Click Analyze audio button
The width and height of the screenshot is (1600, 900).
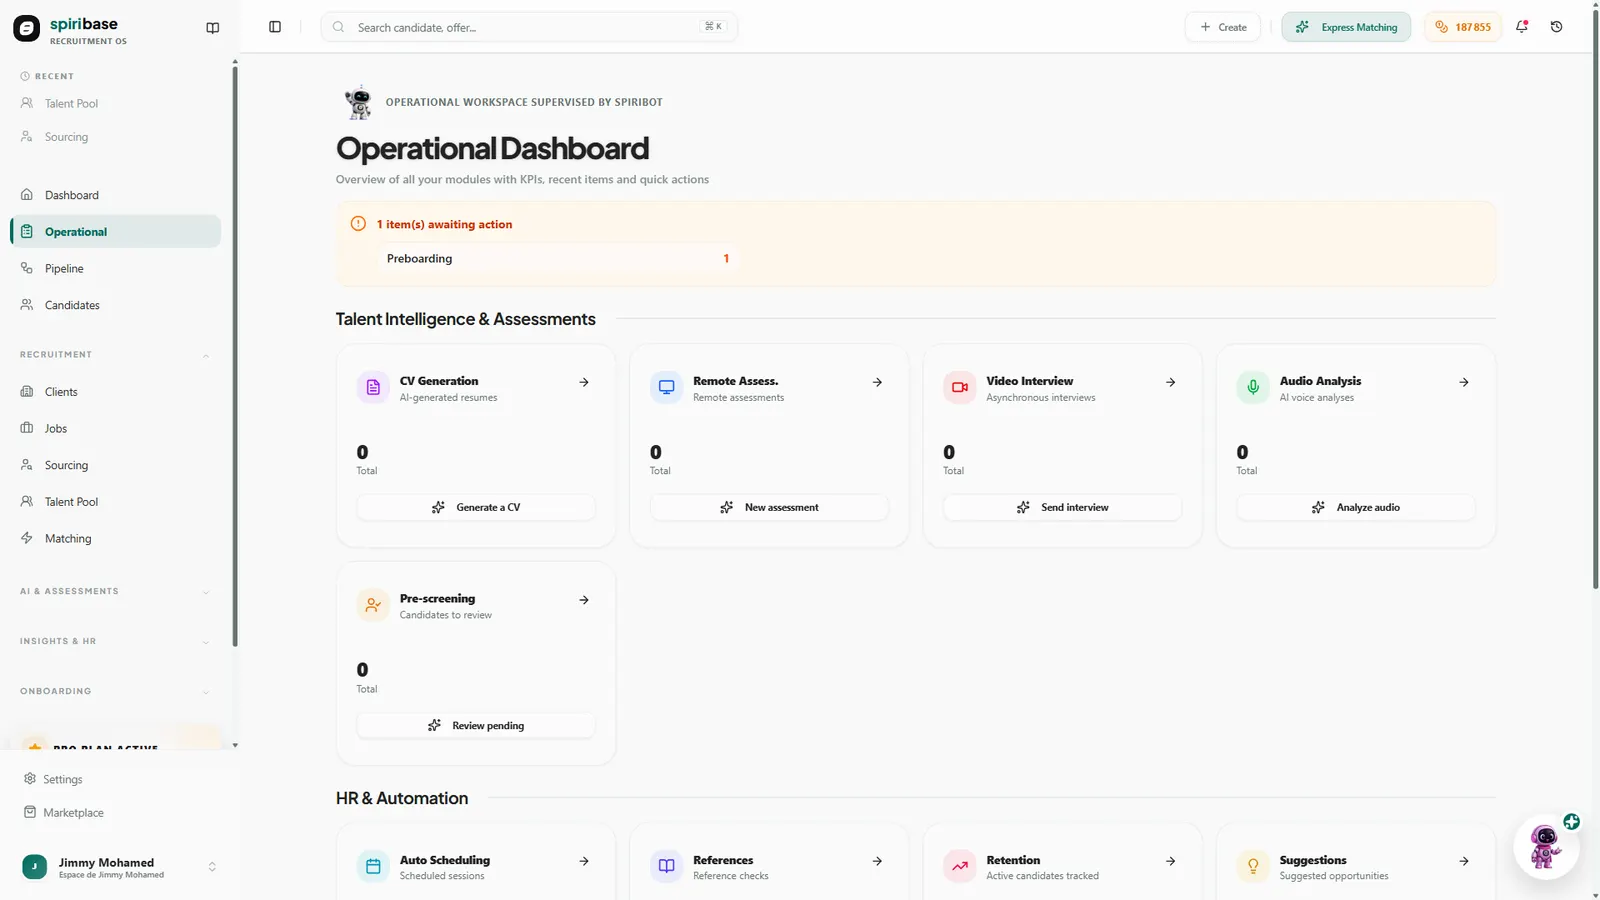[1356, 508]
